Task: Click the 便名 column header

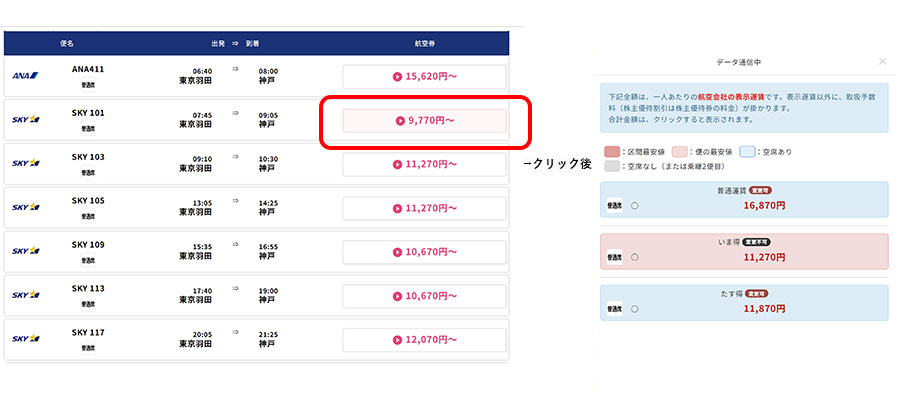Action: coord(67,43)
